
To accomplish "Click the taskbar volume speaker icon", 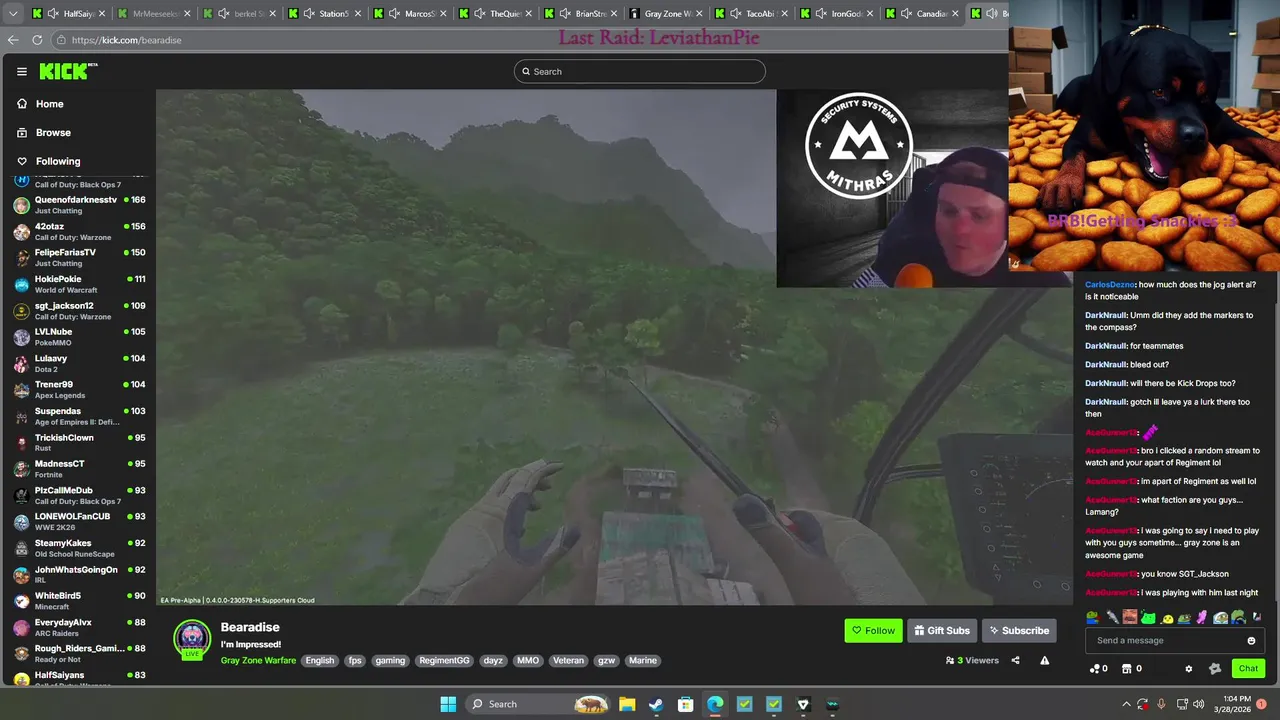I will (x=1198, y=704).
